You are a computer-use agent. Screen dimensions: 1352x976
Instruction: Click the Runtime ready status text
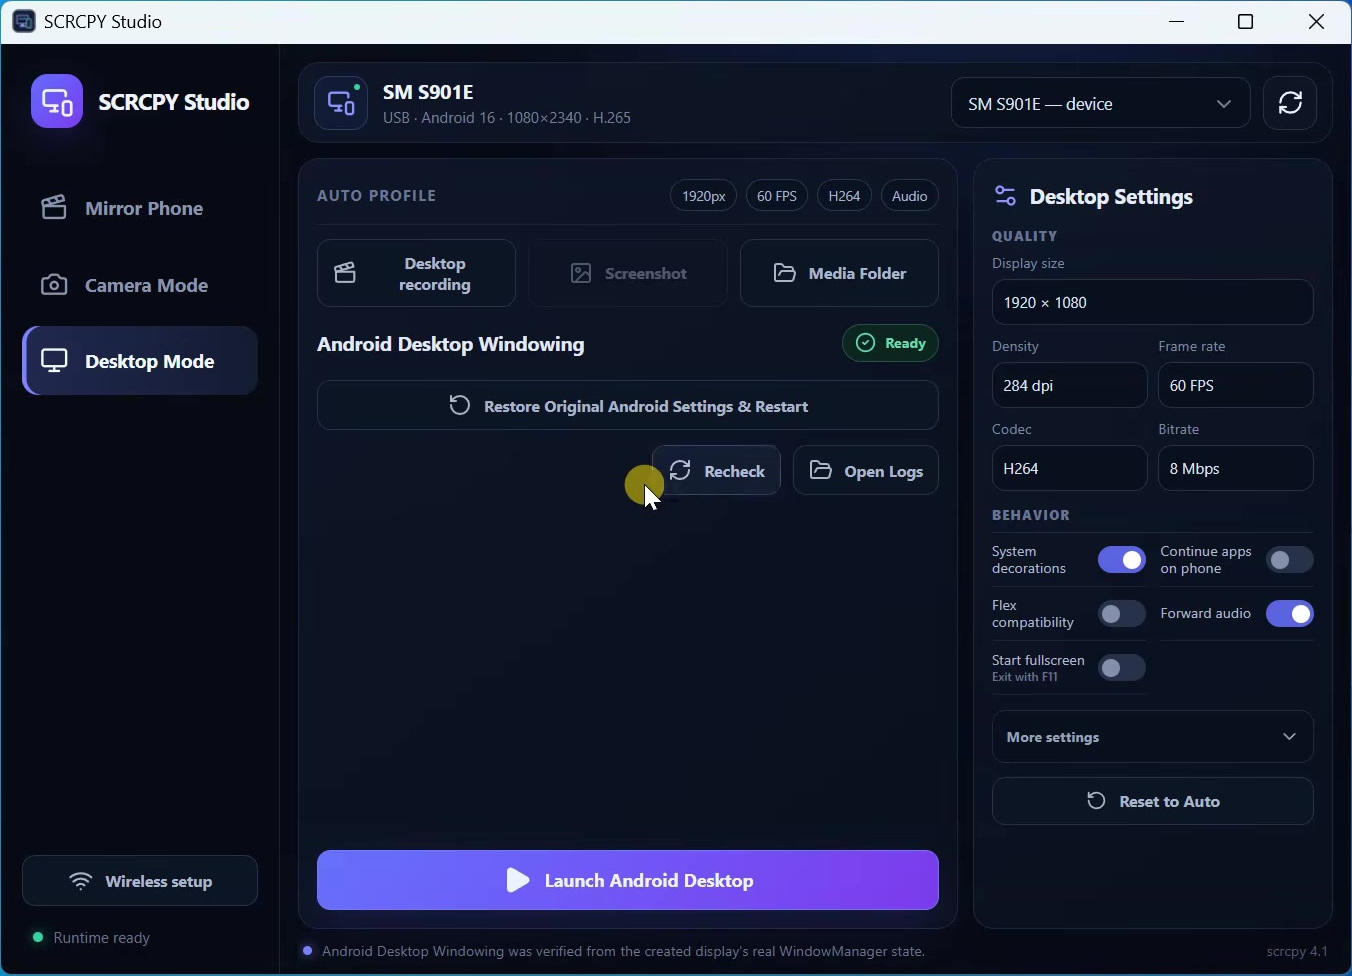coord(102,938)
